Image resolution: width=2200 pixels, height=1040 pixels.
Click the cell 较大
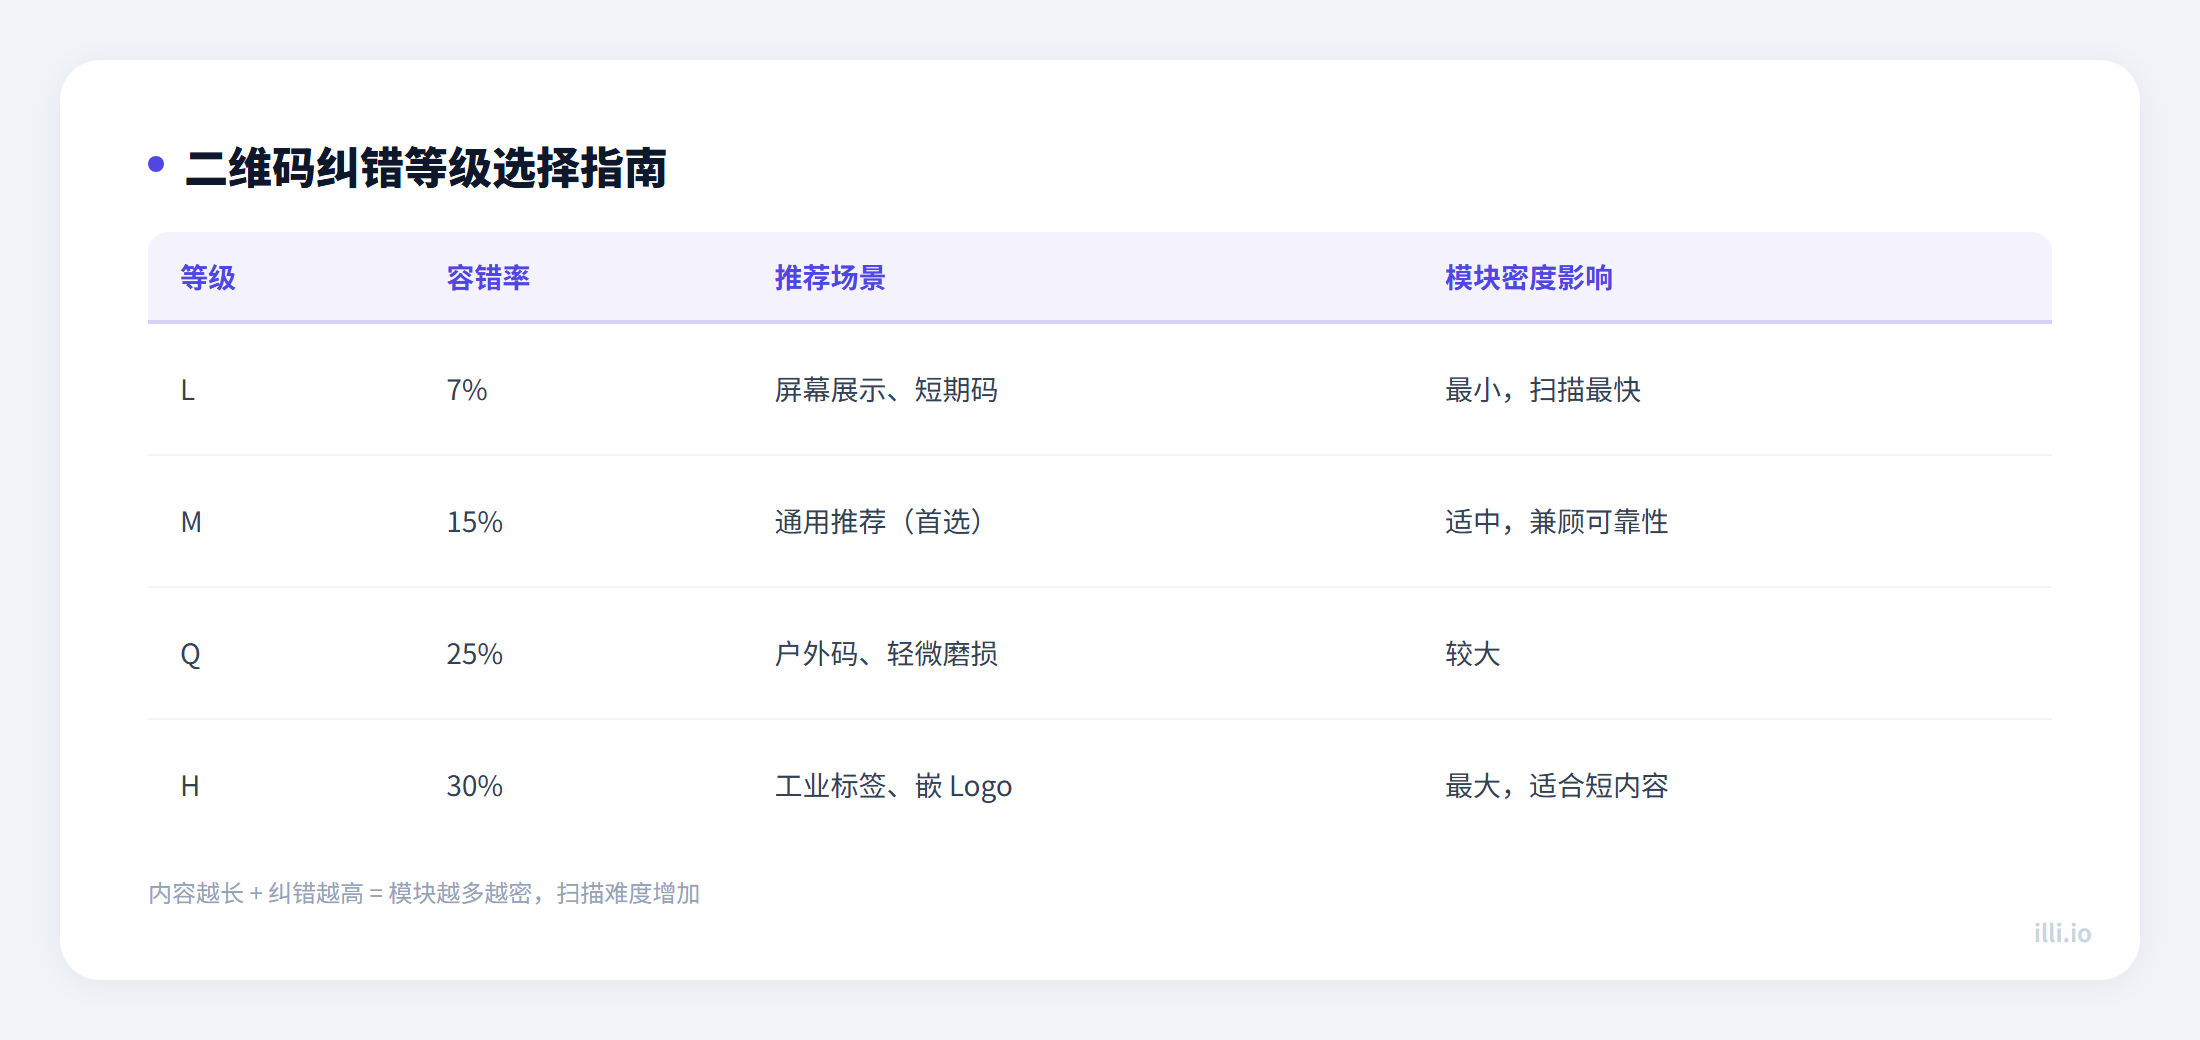[1473, 654]
